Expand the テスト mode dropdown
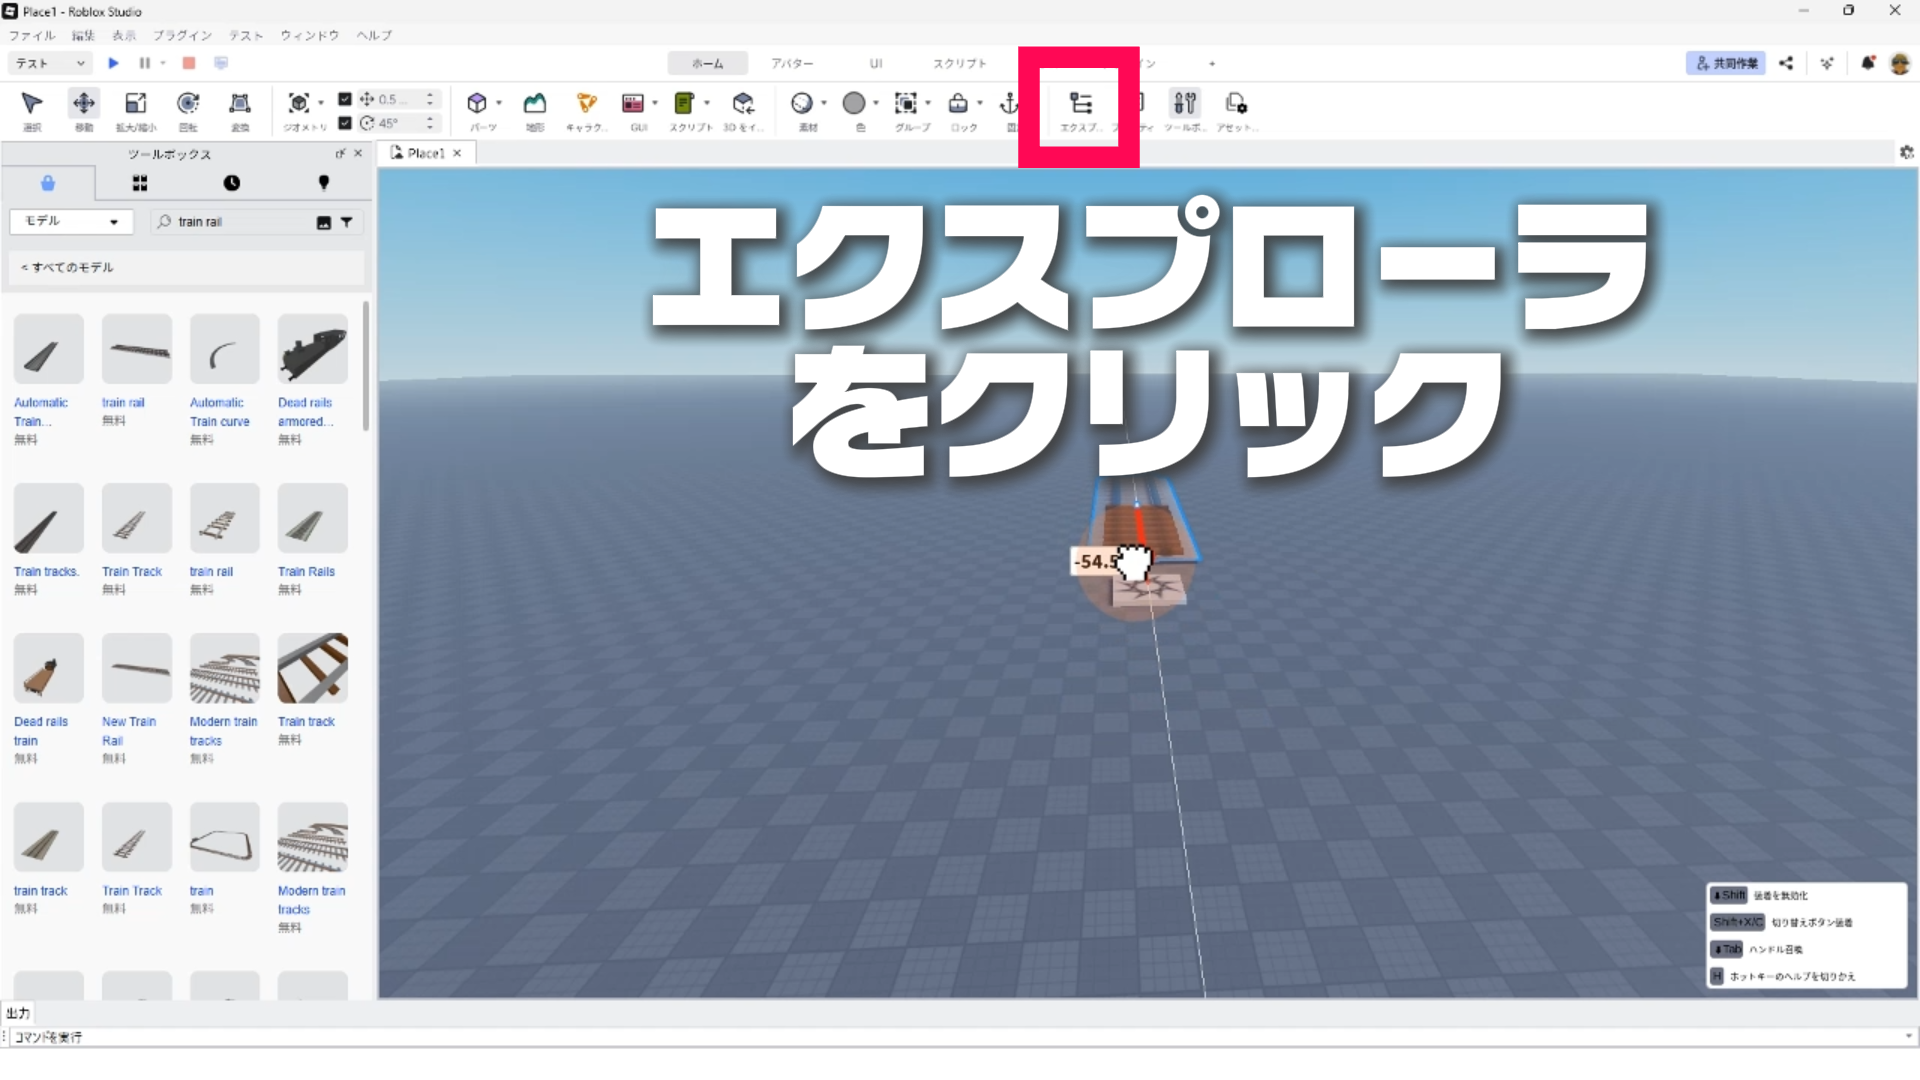Viewport: 1920px width, 1080px height. (x=50, y=63)
